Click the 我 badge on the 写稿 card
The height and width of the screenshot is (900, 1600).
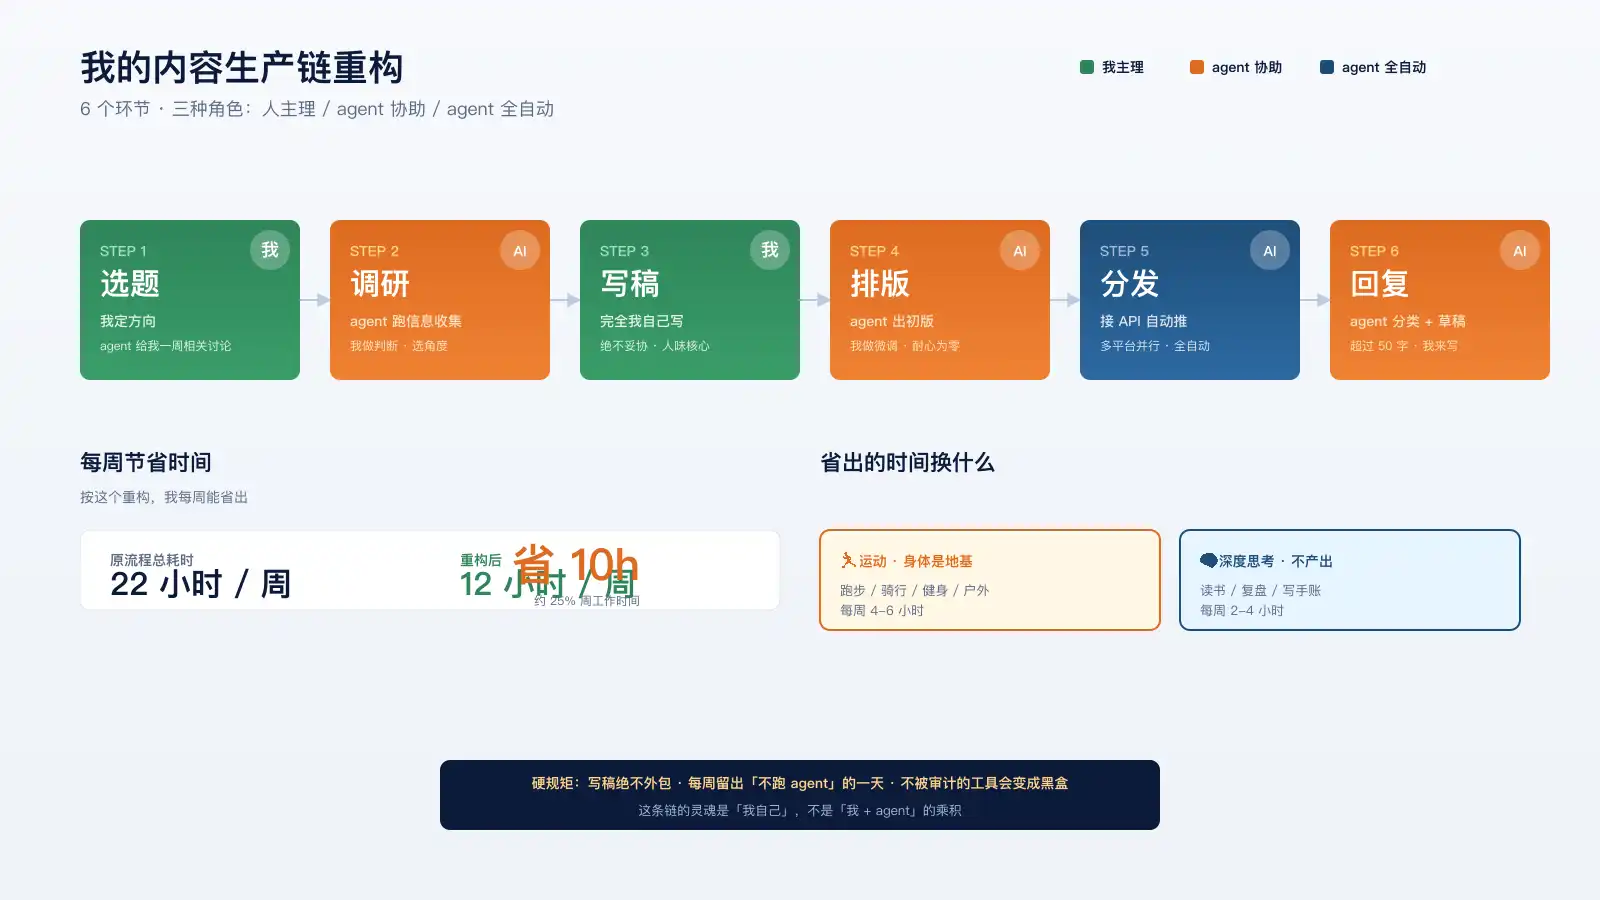[770, 250]
